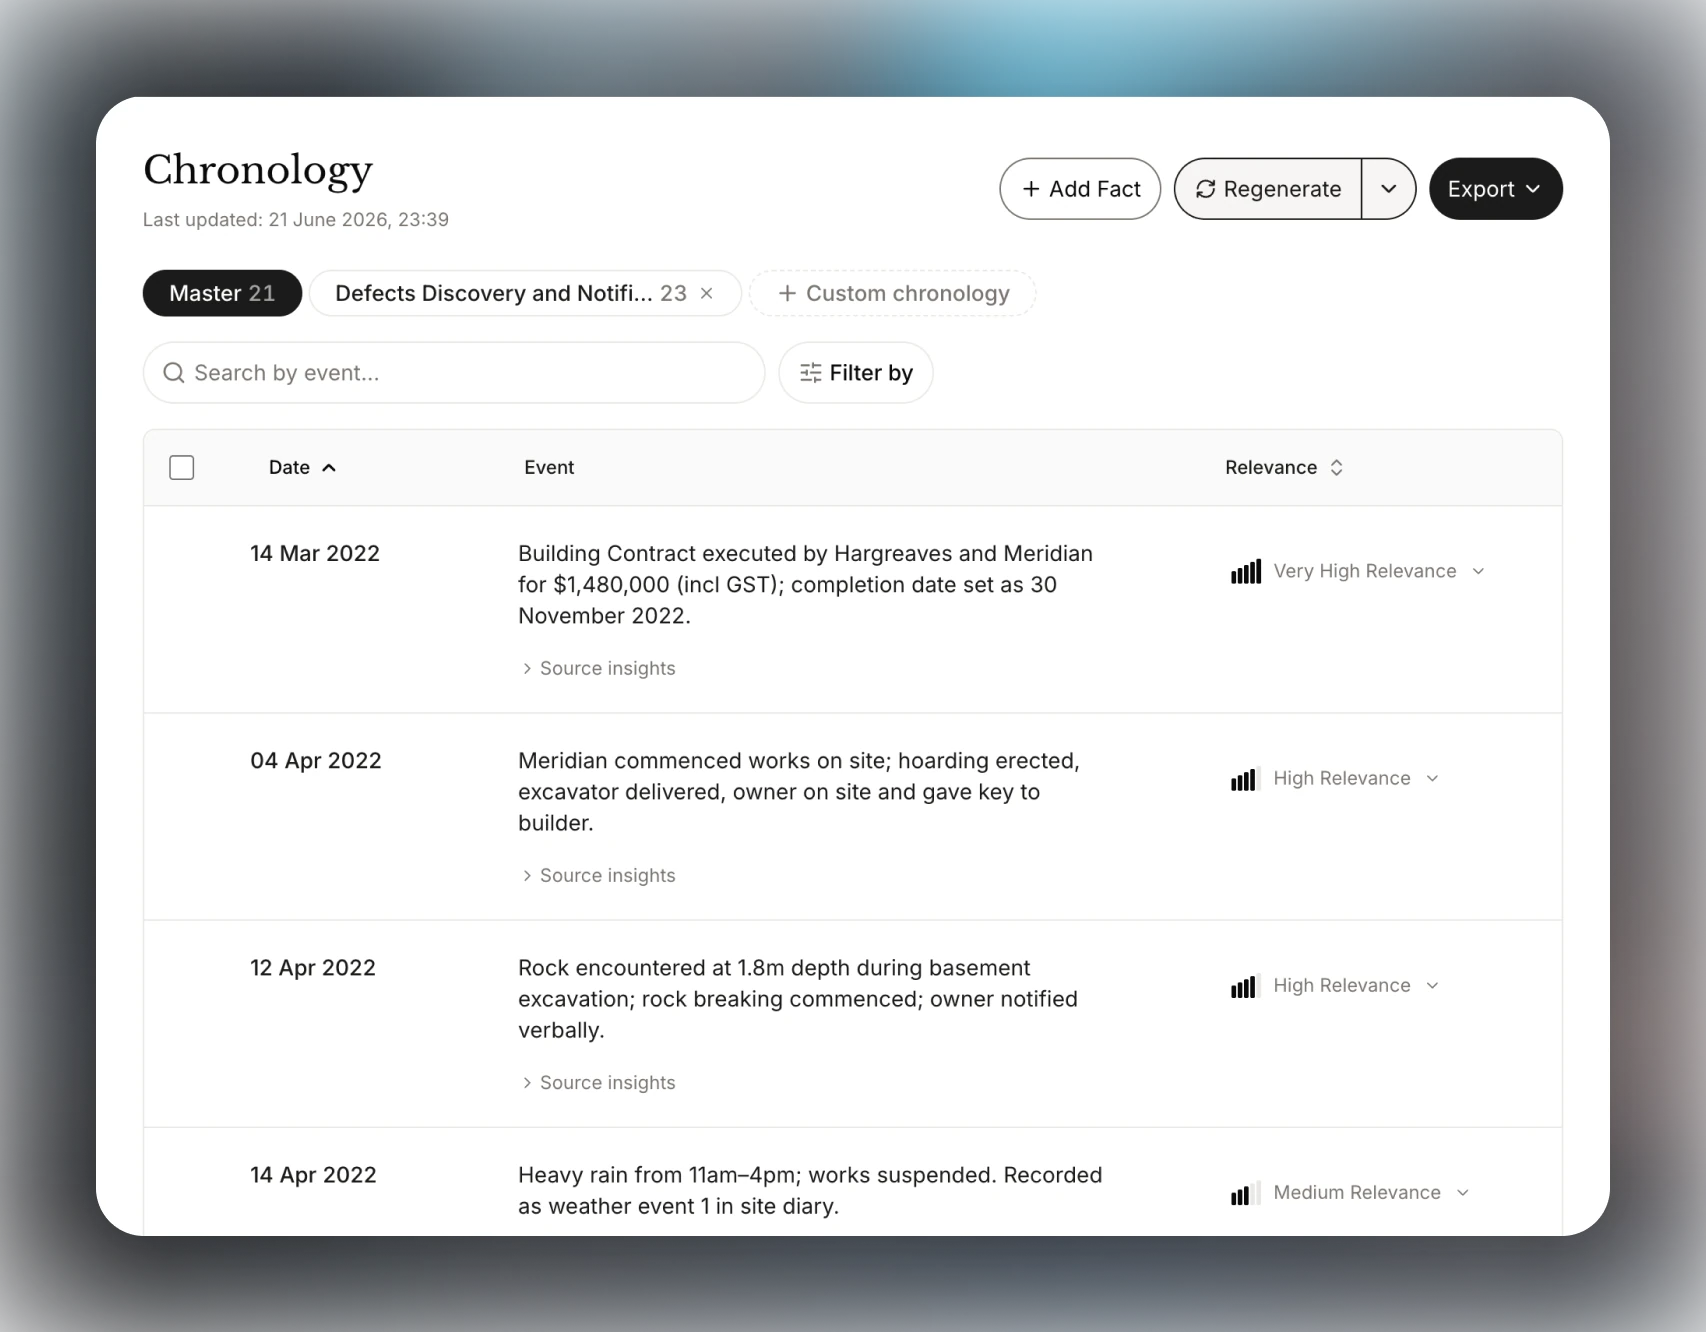The width and height of the screenshot is (1706, 1332).
Task: Sort by the Relevance column
Action: click(x=1284, y=468)
